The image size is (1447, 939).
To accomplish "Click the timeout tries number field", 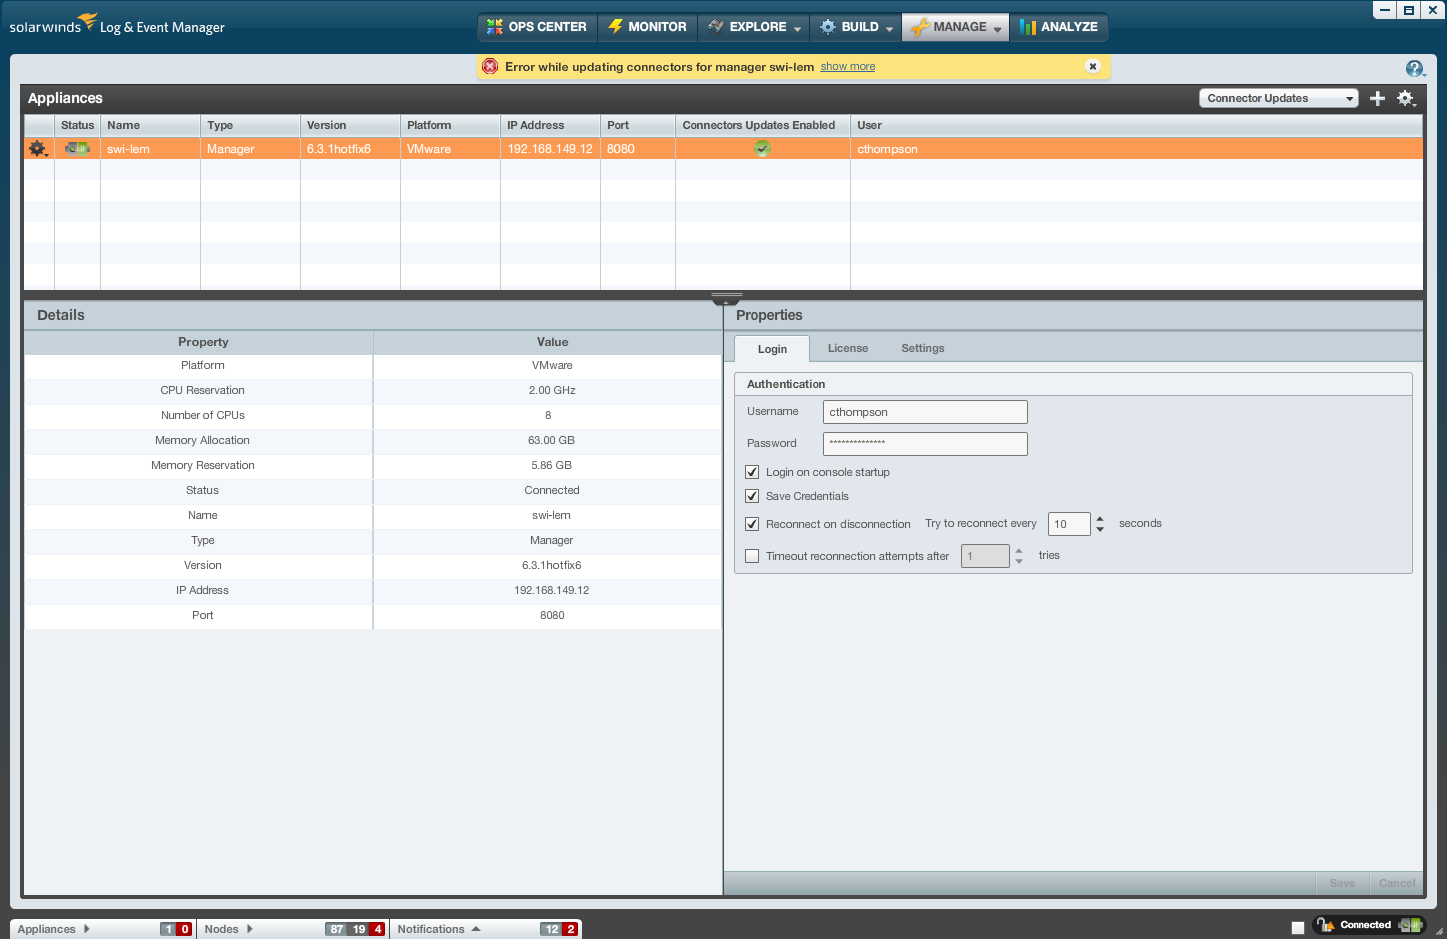I will click(x=985, y=556).
